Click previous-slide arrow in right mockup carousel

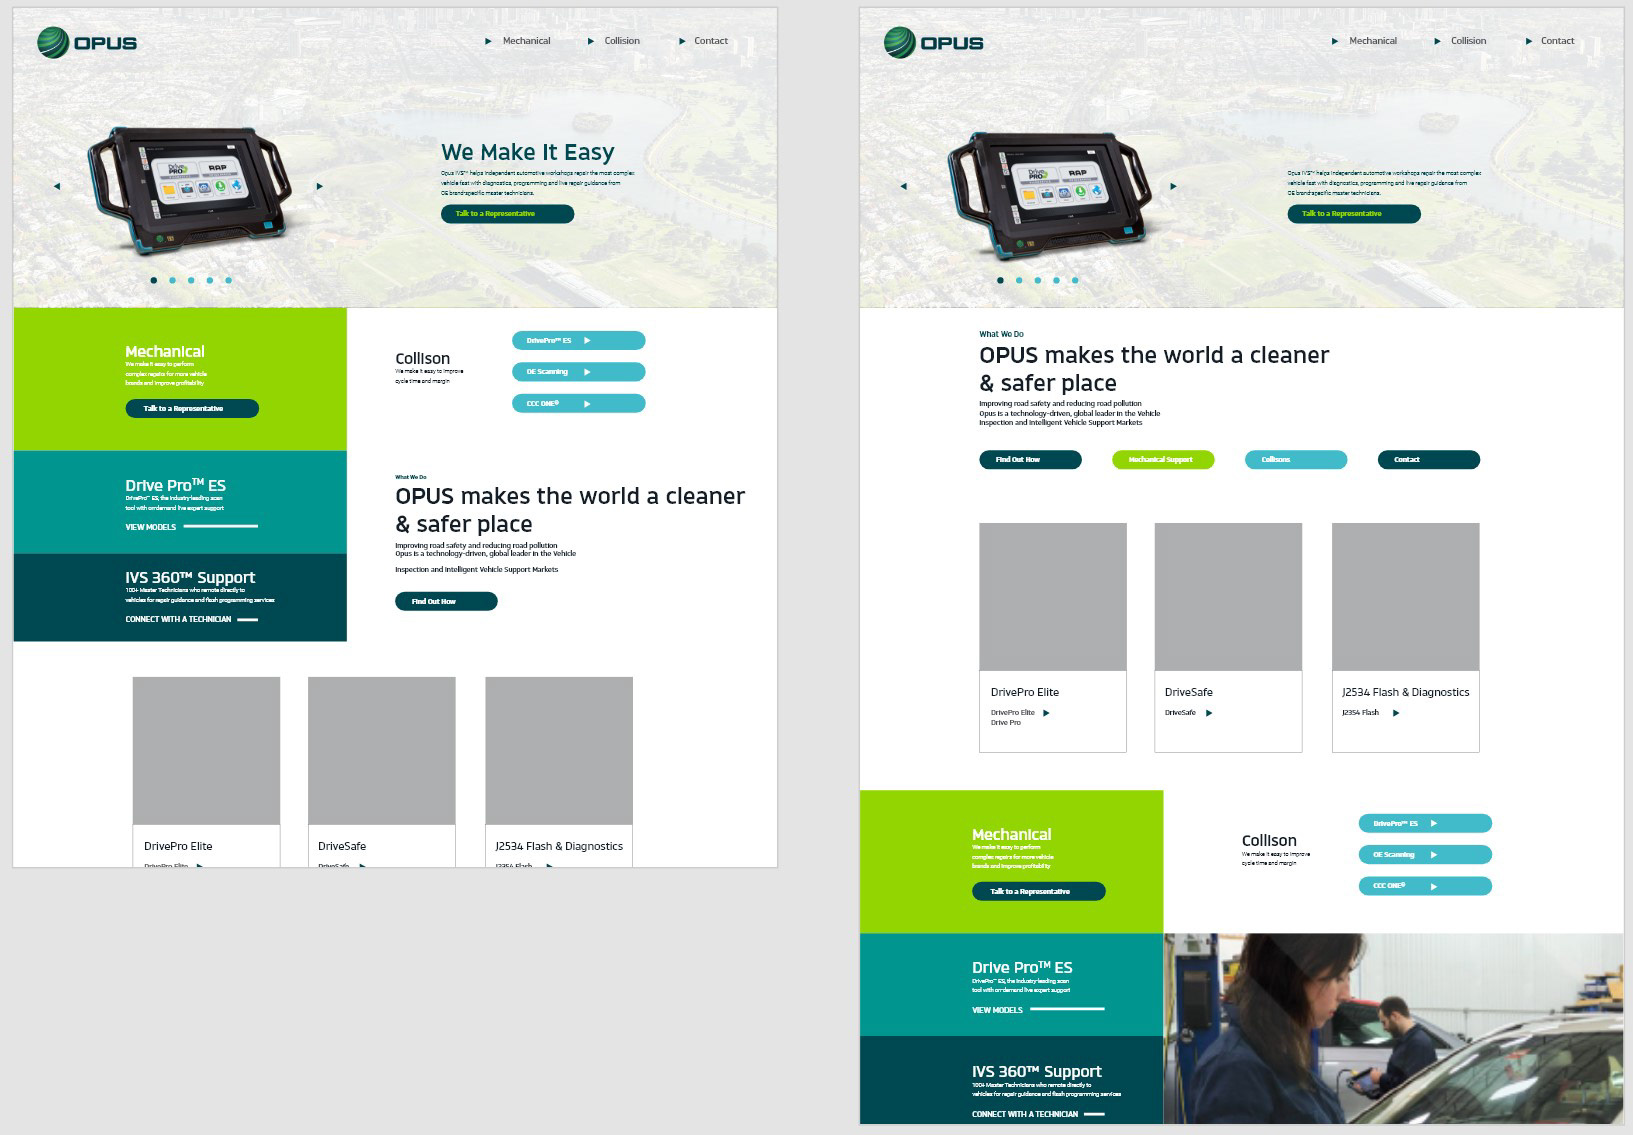click(904, 186)
